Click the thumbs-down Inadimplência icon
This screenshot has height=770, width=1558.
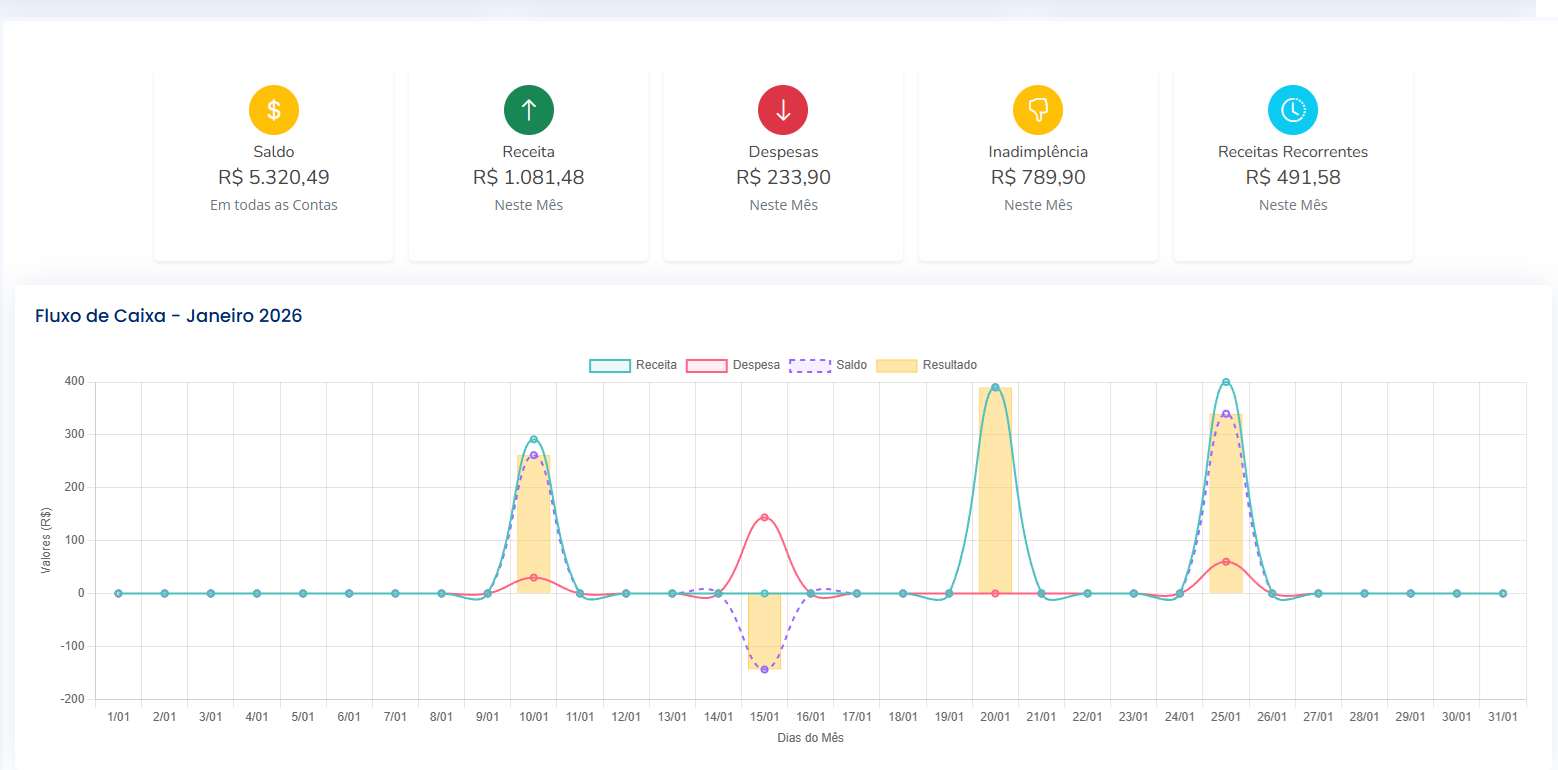coord(1038,110)
